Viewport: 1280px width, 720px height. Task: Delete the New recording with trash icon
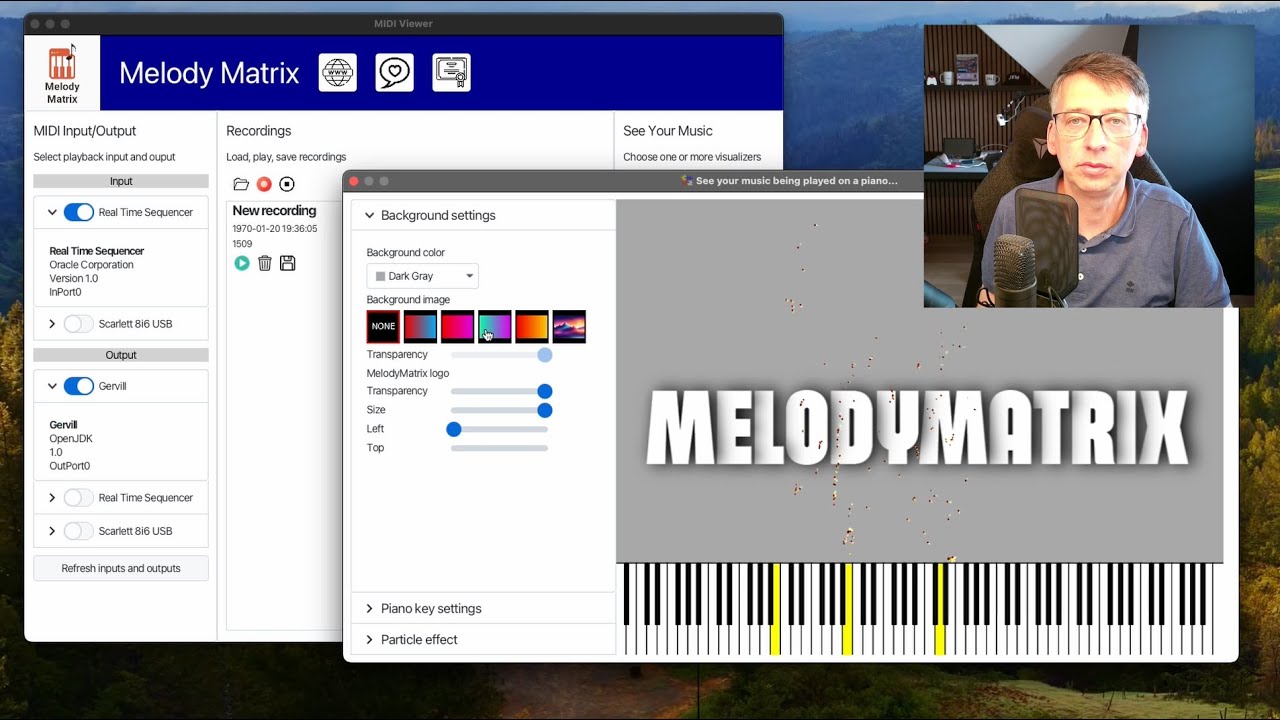click(x=265, y=263)
